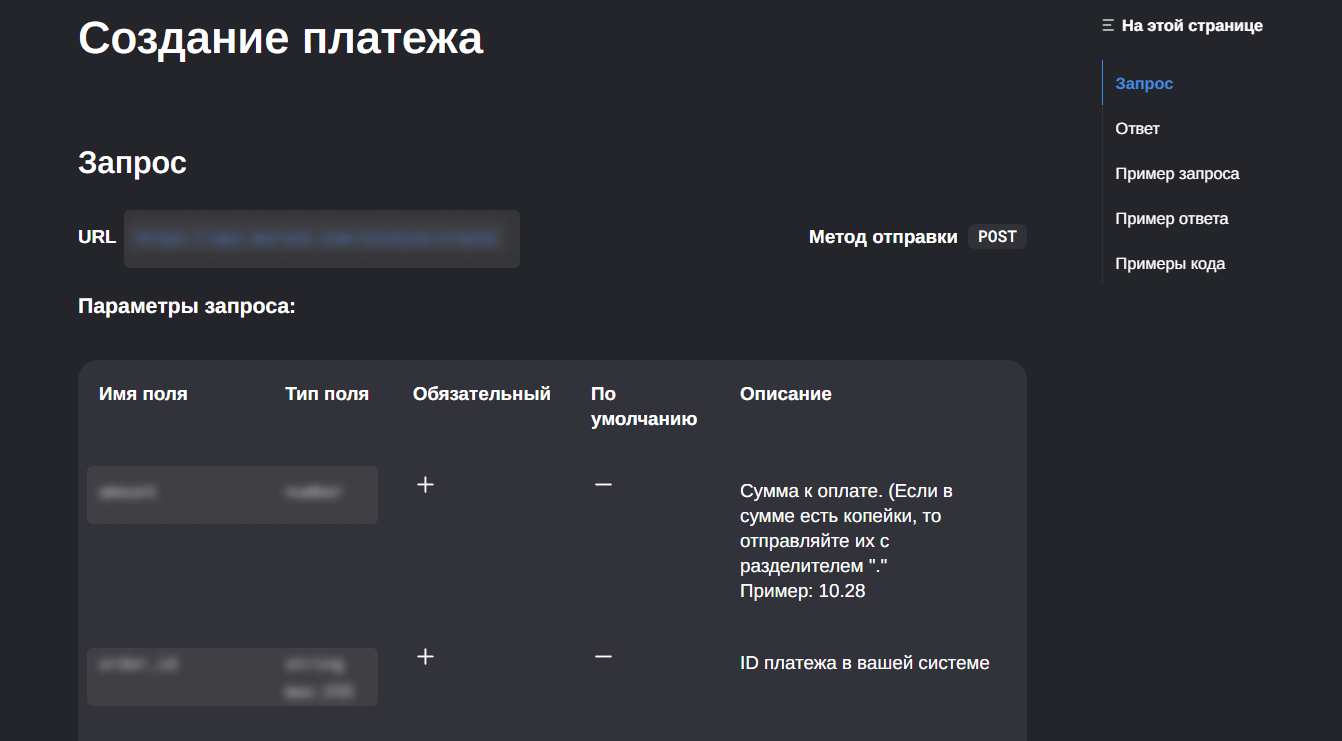Click the "Имя поля" column header

[142, 393]
